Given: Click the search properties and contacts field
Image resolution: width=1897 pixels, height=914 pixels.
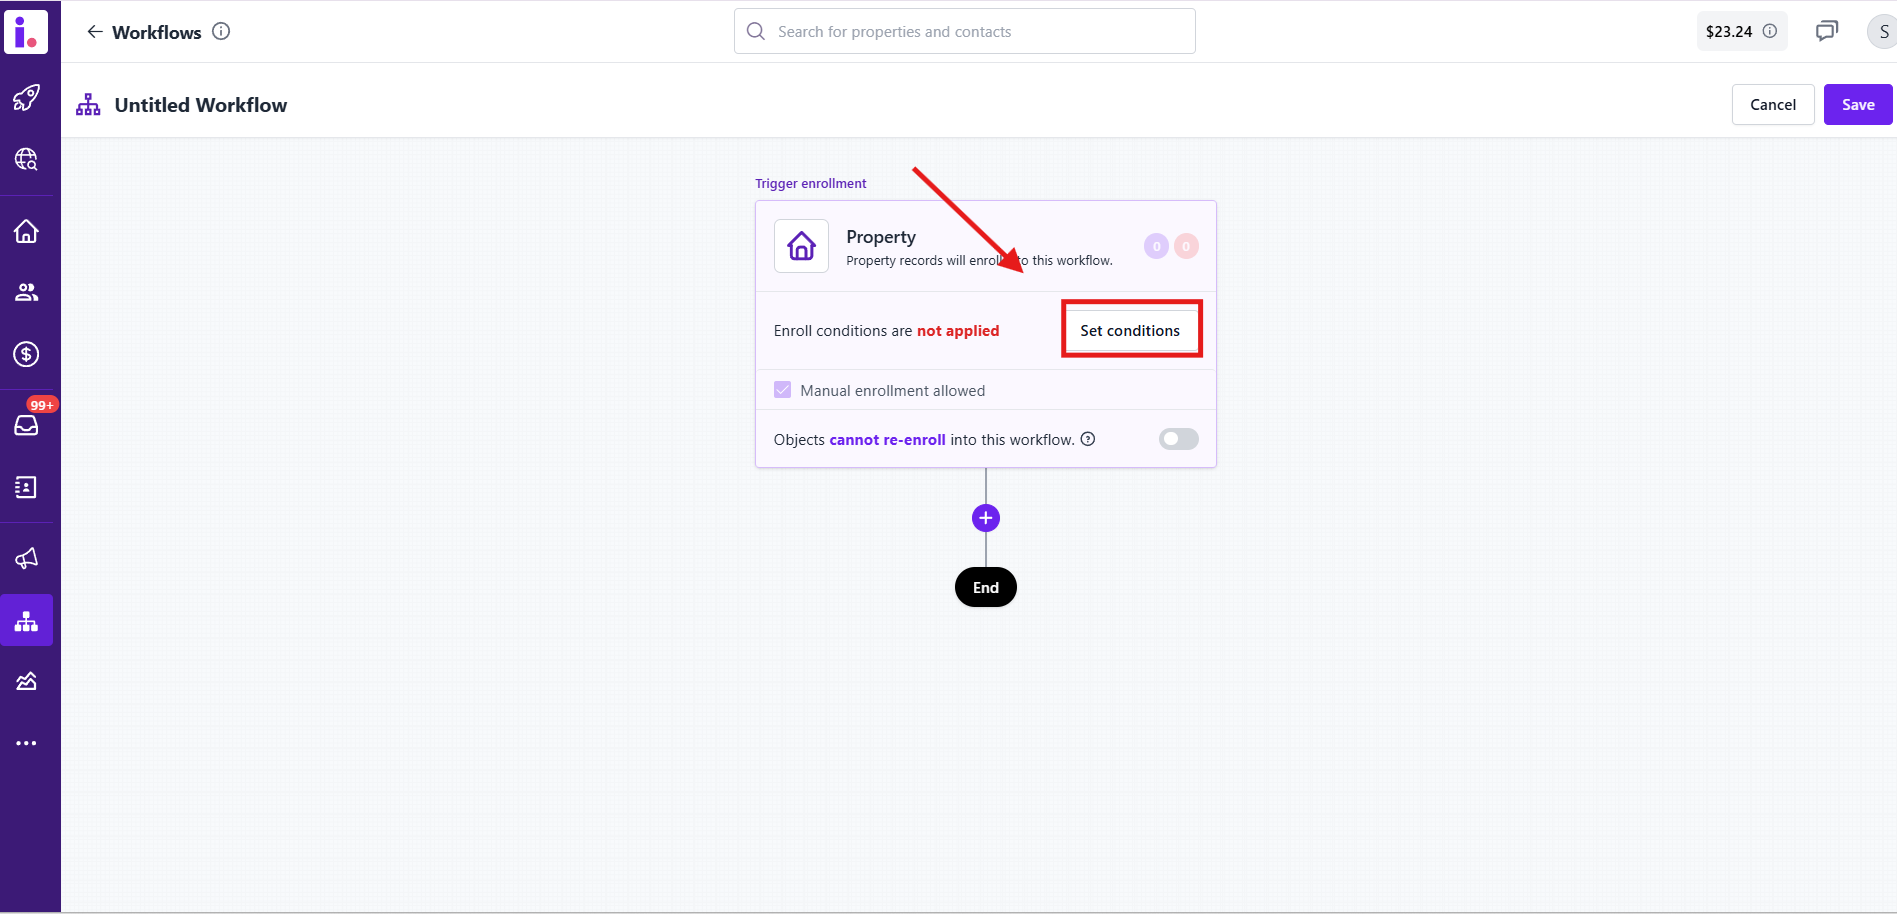Looking at the screenshot, I should pos(964,32).
